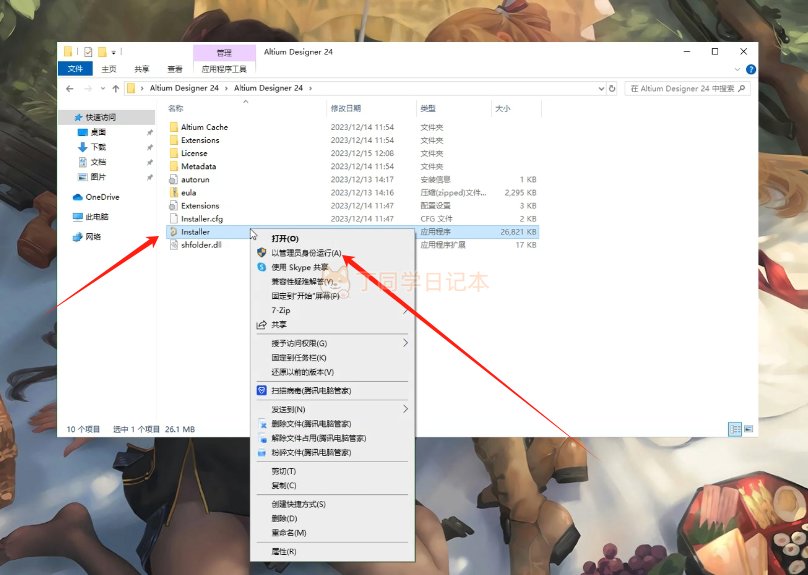Sort by 修改日期 column header
The width and height of the screenshot is (808, 575).
pos(371,108)
